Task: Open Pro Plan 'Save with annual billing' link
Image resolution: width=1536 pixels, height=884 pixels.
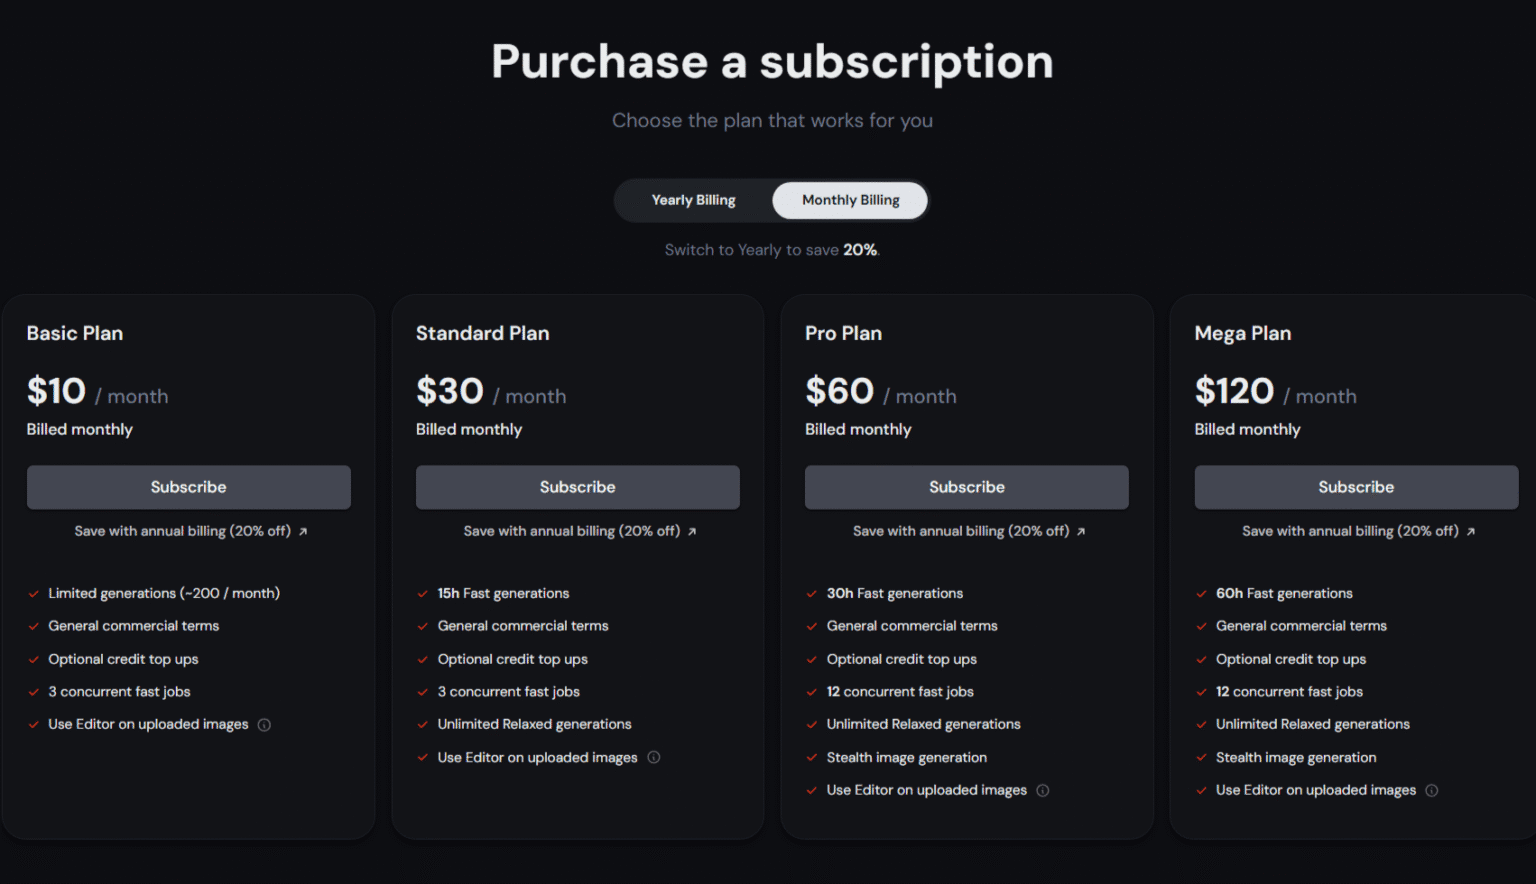Action: (x=960, y=532)
